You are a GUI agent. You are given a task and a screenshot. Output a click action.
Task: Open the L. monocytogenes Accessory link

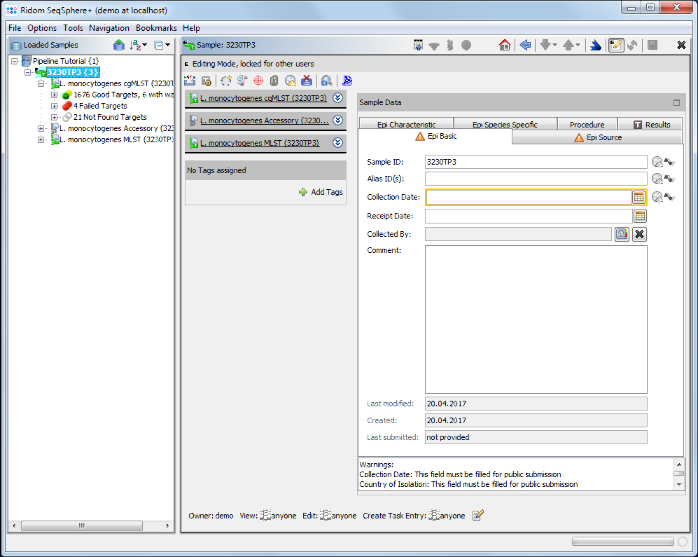click(x=264, y=121)
